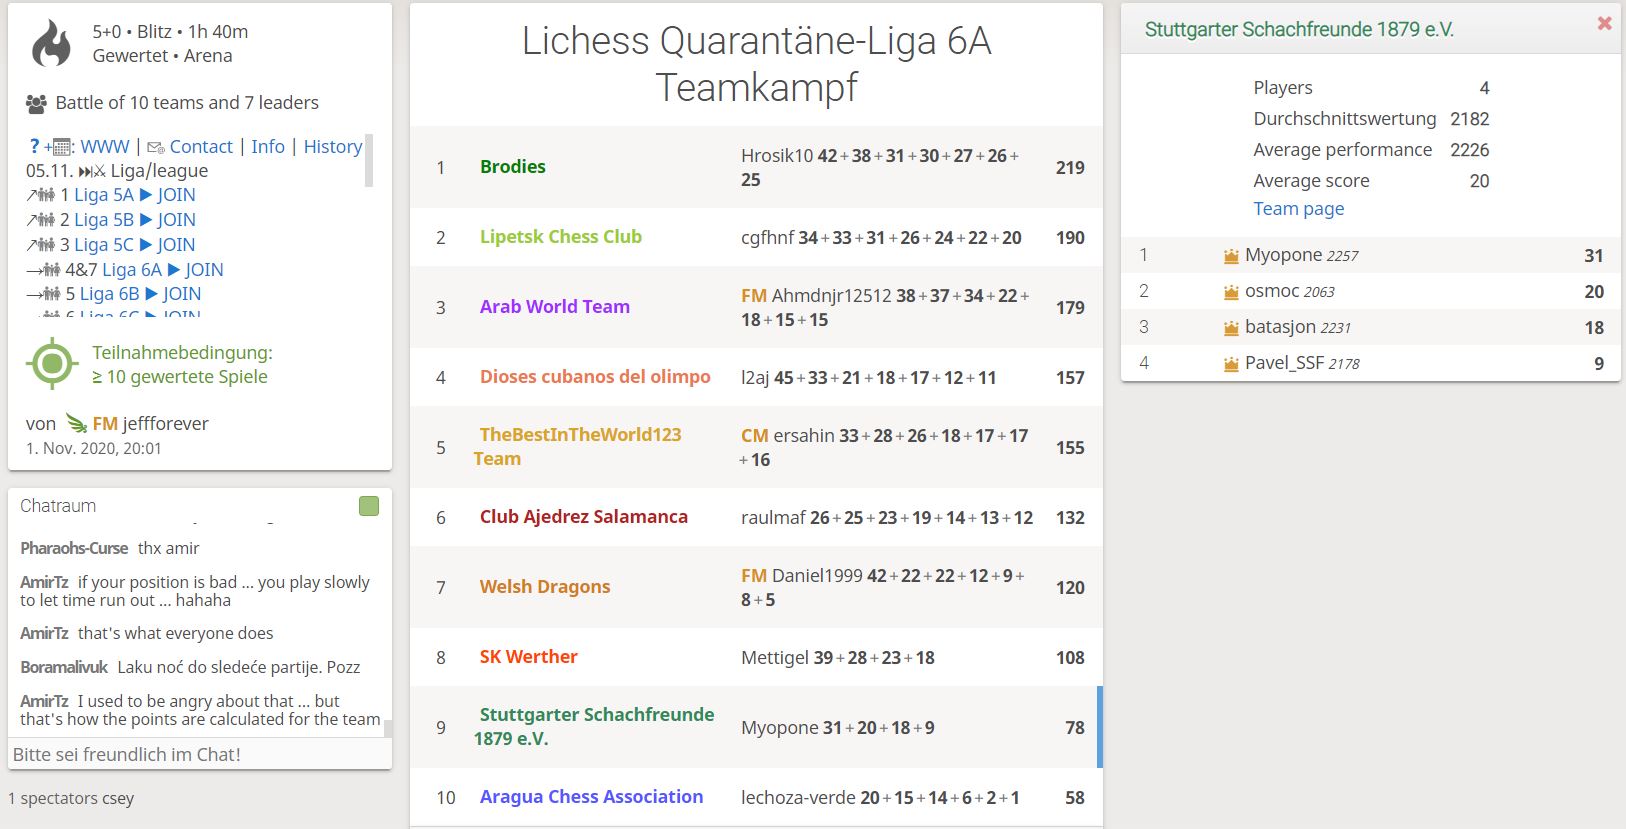1626x829 pixels.
Task: Click the crown icon beside Myopone
Action: click(1231, 256)
